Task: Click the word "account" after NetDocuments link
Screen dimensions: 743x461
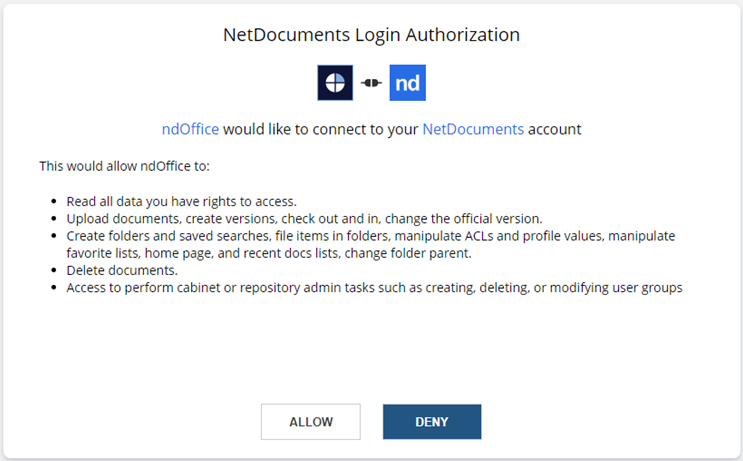Action: pyautogui.click(x=554, y=129)
